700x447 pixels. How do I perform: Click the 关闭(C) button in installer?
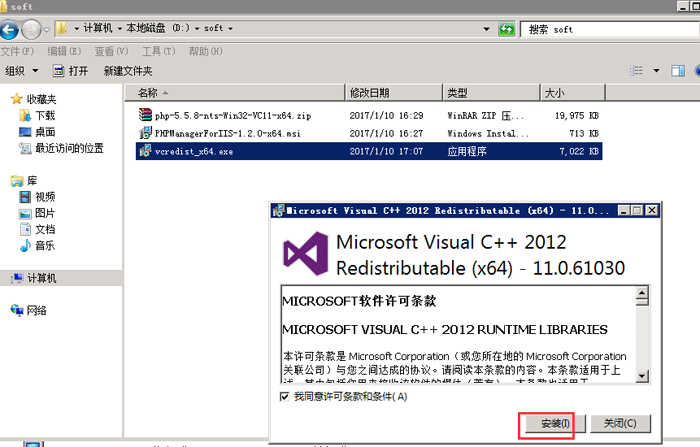coord(621,423)
